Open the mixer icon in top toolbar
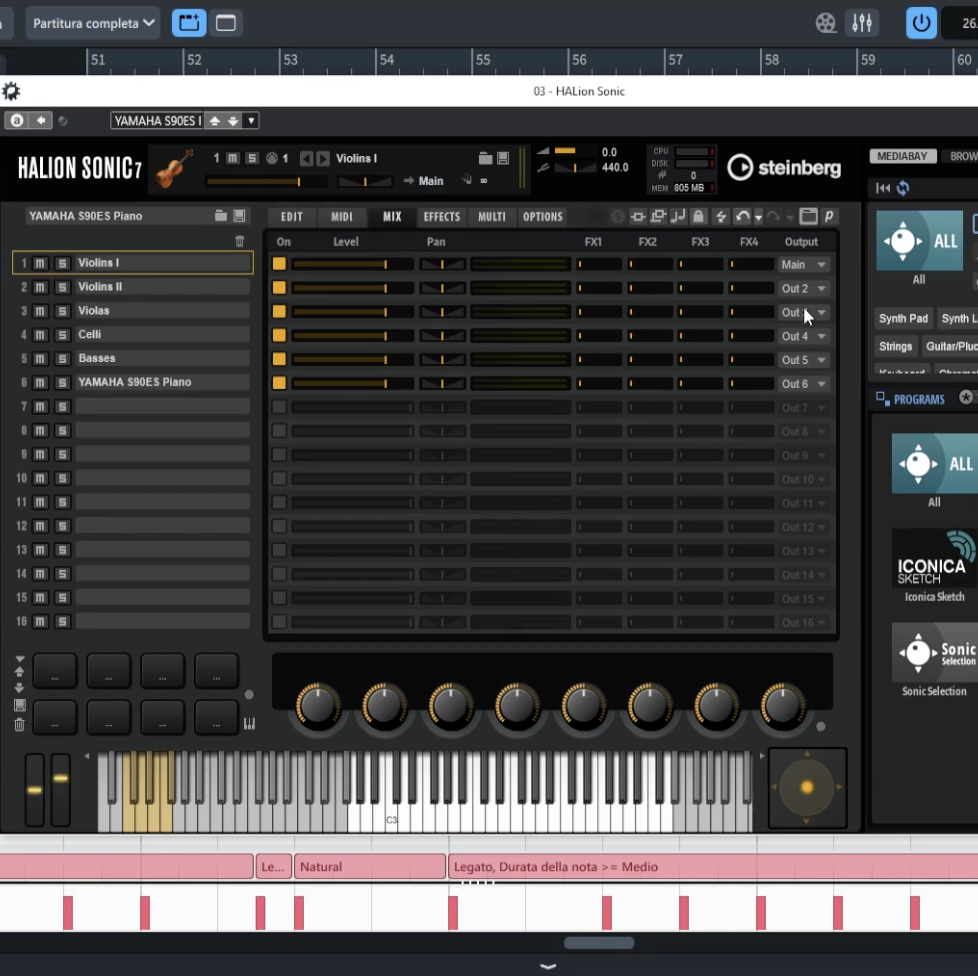 [862, 23]
